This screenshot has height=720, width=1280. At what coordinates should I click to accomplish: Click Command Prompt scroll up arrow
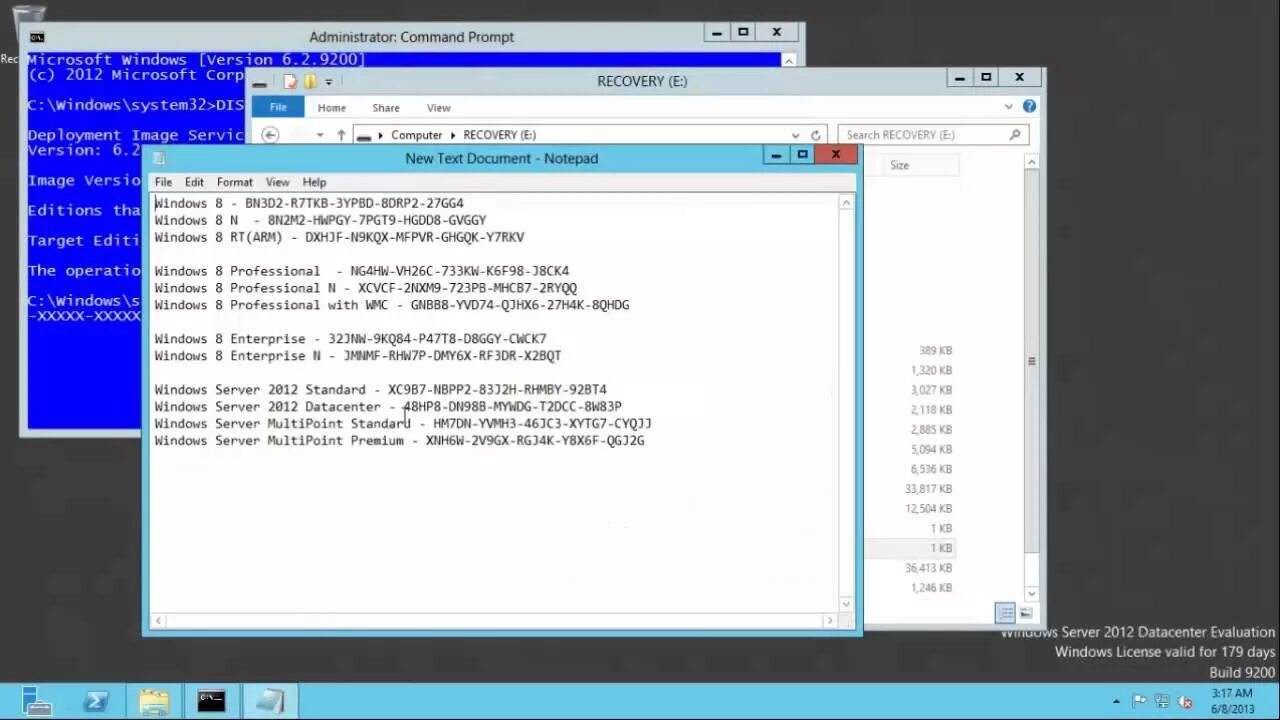(x=788, y=61)
